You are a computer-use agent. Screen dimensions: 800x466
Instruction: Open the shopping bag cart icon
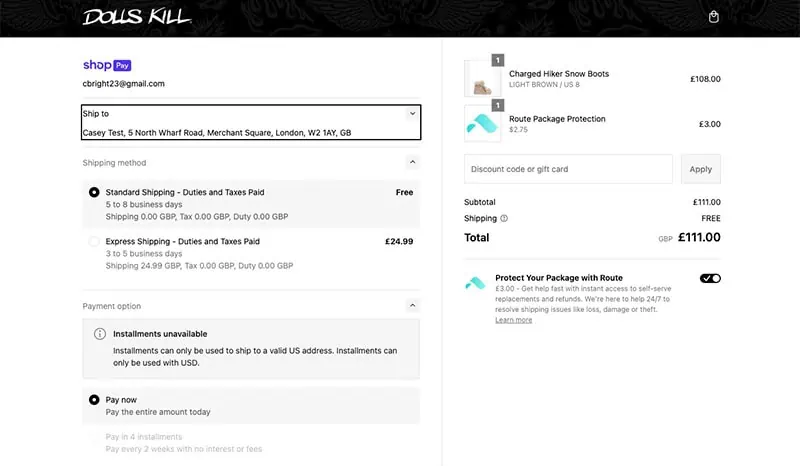713,17
